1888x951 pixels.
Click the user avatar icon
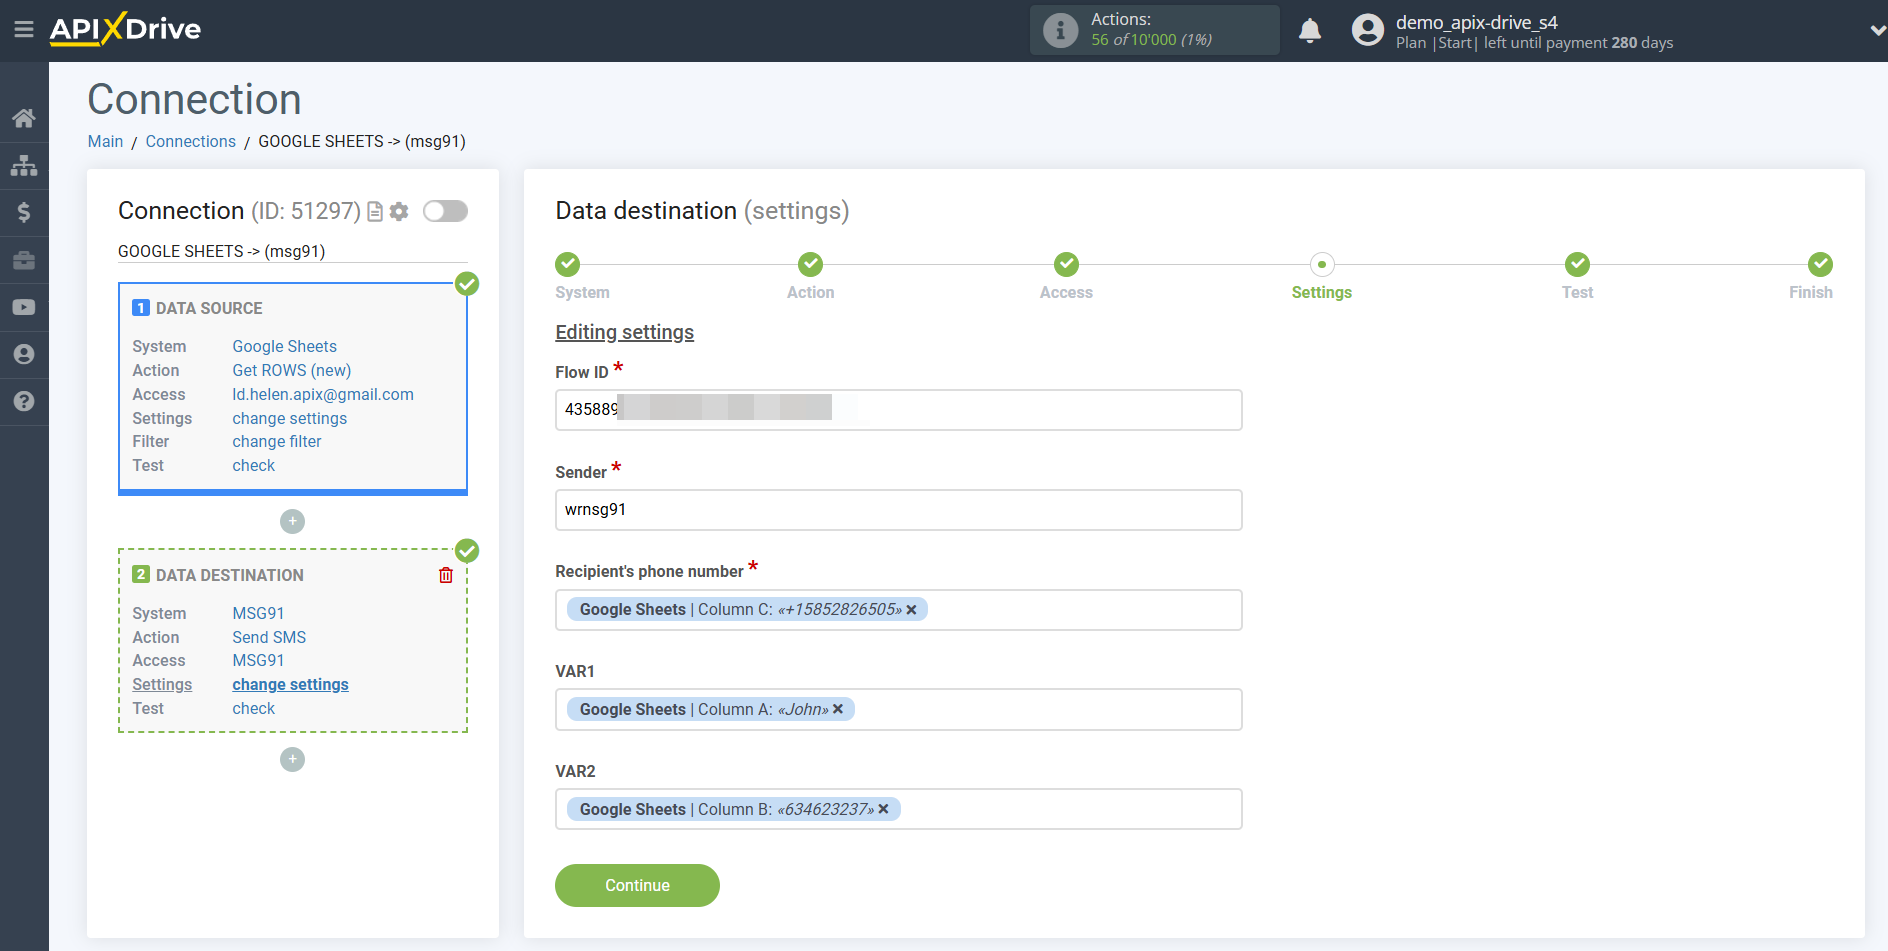tap(1367, 30)
